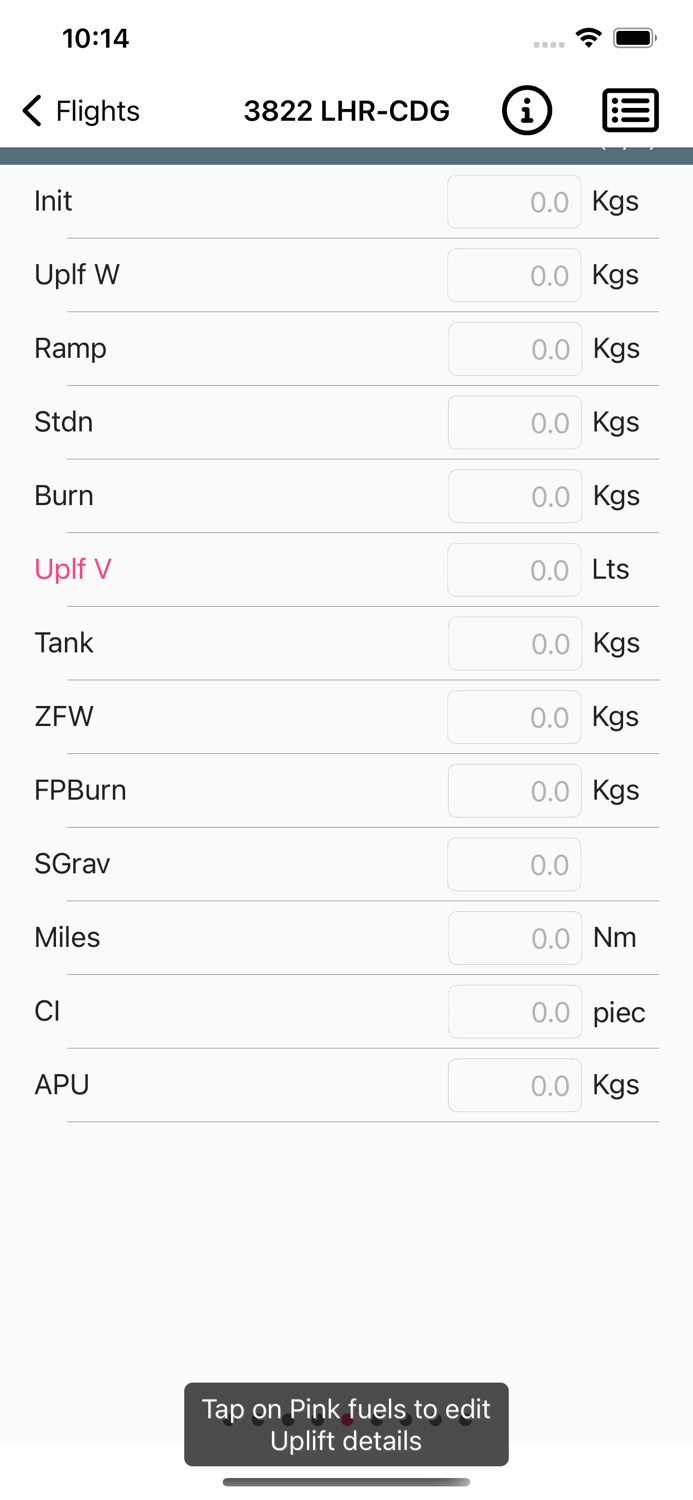Dismiss the Pink fuels tooltip message

click(x=346, y=1425)
